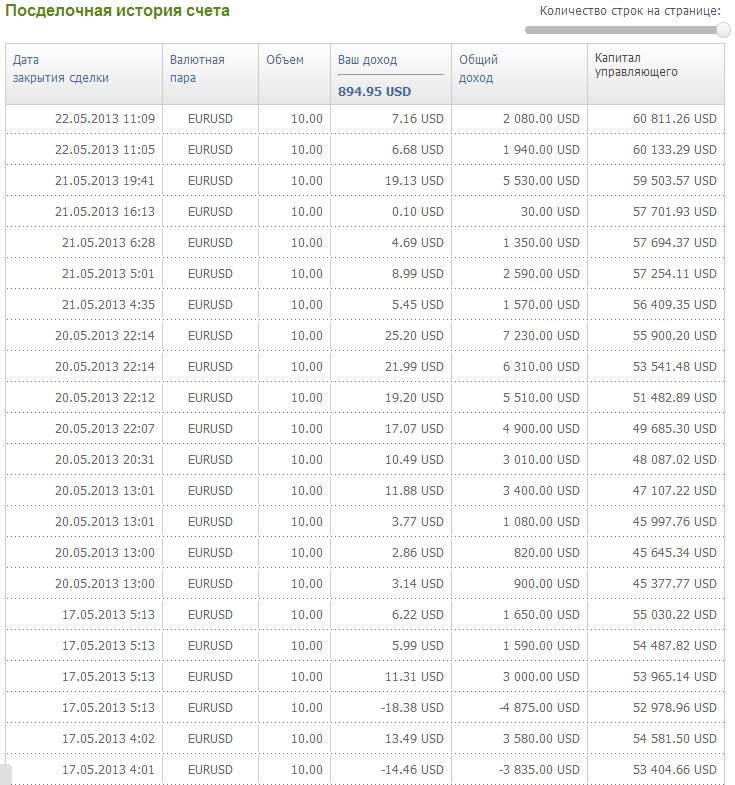Click the 60 811.26 USD manager capital cell
The width and height of the screenshot is (735, 785).
(674, 119)
